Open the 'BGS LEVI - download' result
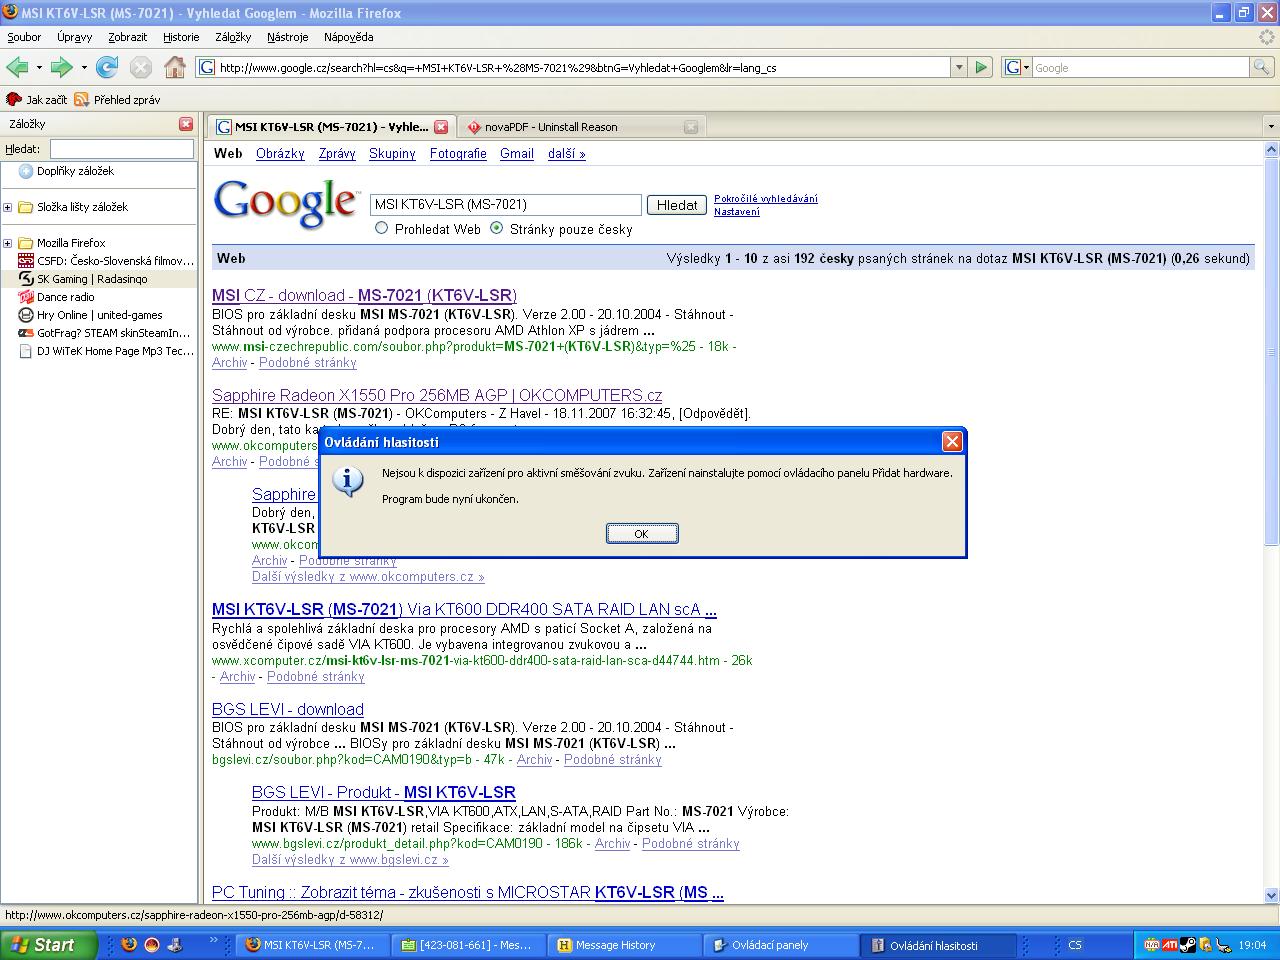 click(x=288, y=709)
